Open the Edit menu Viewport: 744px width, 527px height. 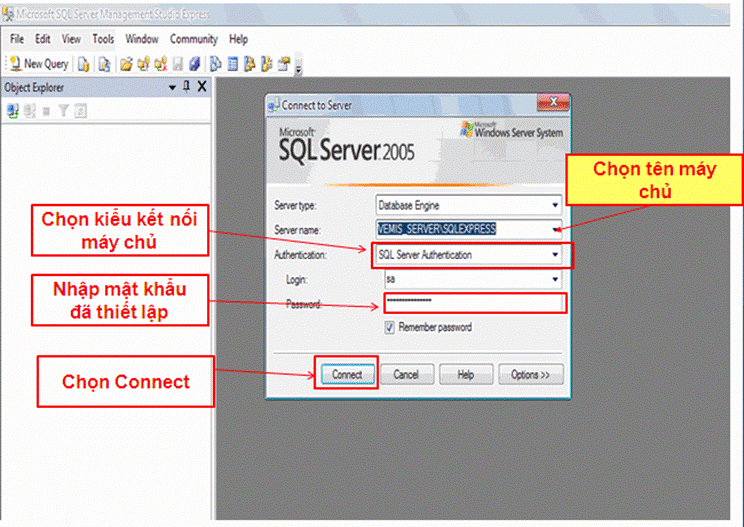pos(43,39)
